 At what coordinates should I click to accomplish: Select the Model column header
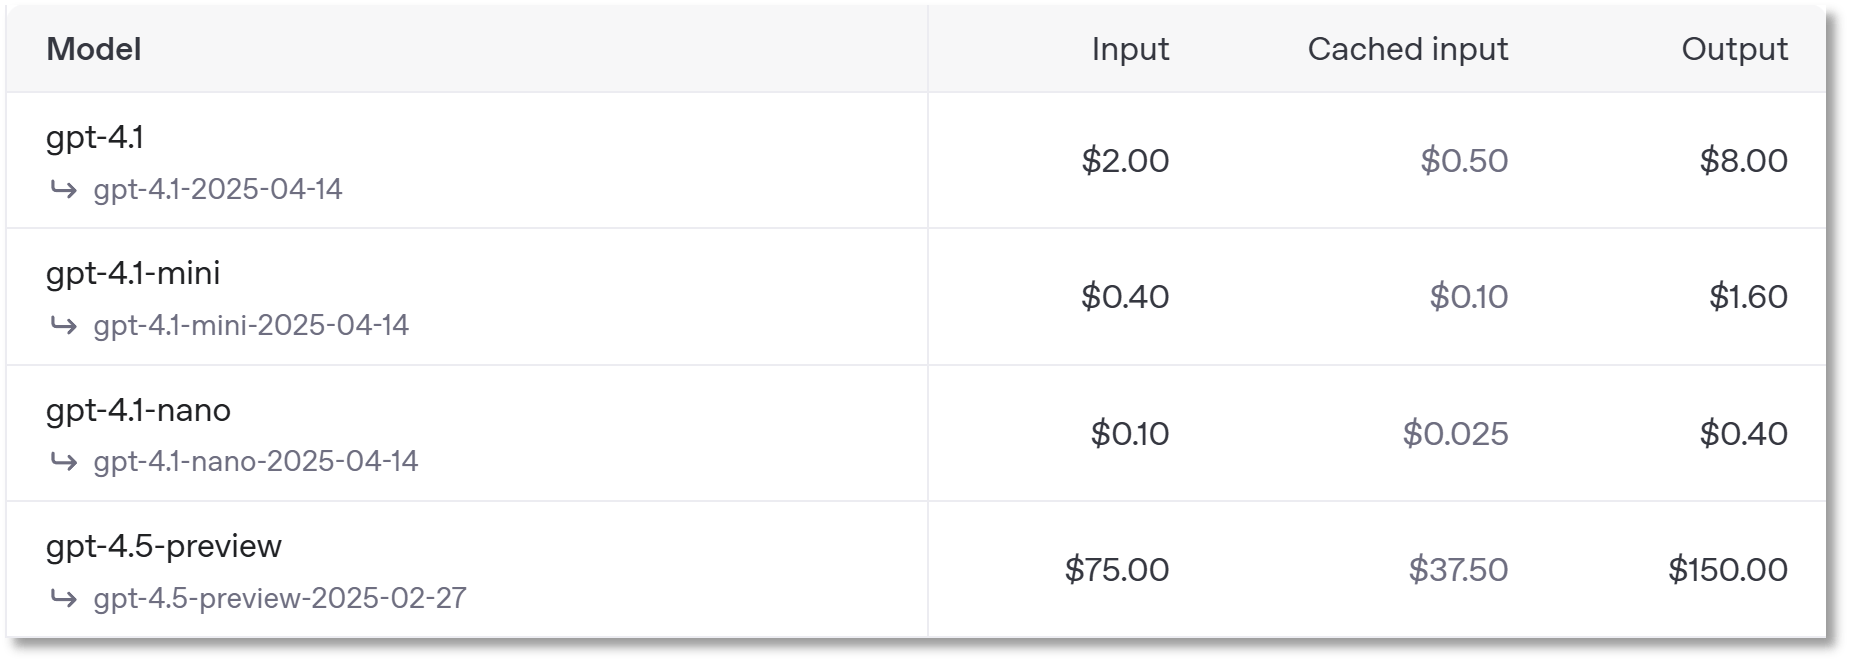(x=94, y=49)
